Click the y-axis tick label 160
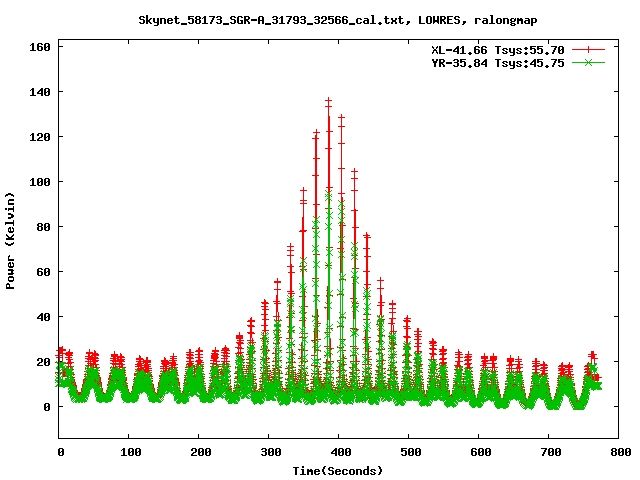Screen dimensions: 640x480 click(x=40, y=47)
